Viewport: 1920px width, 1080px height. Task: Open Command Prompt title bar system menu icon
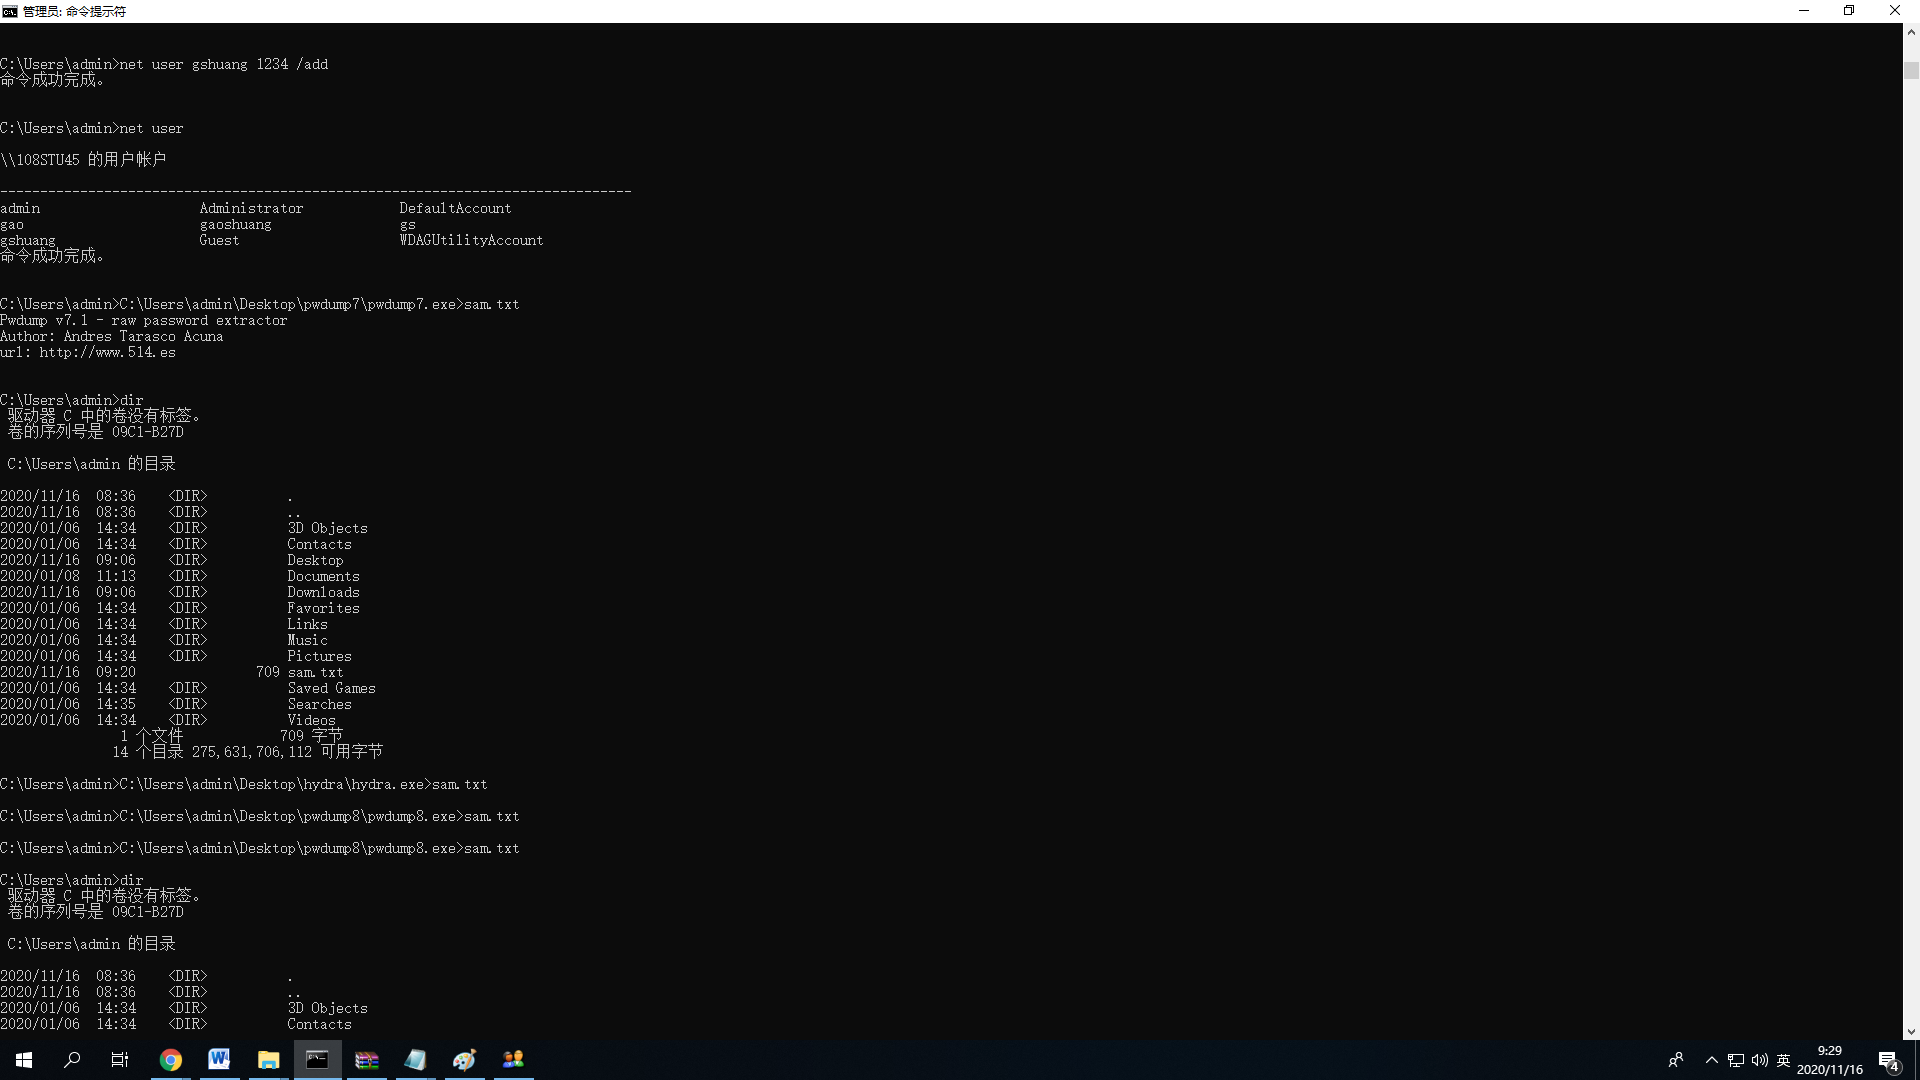10,11
